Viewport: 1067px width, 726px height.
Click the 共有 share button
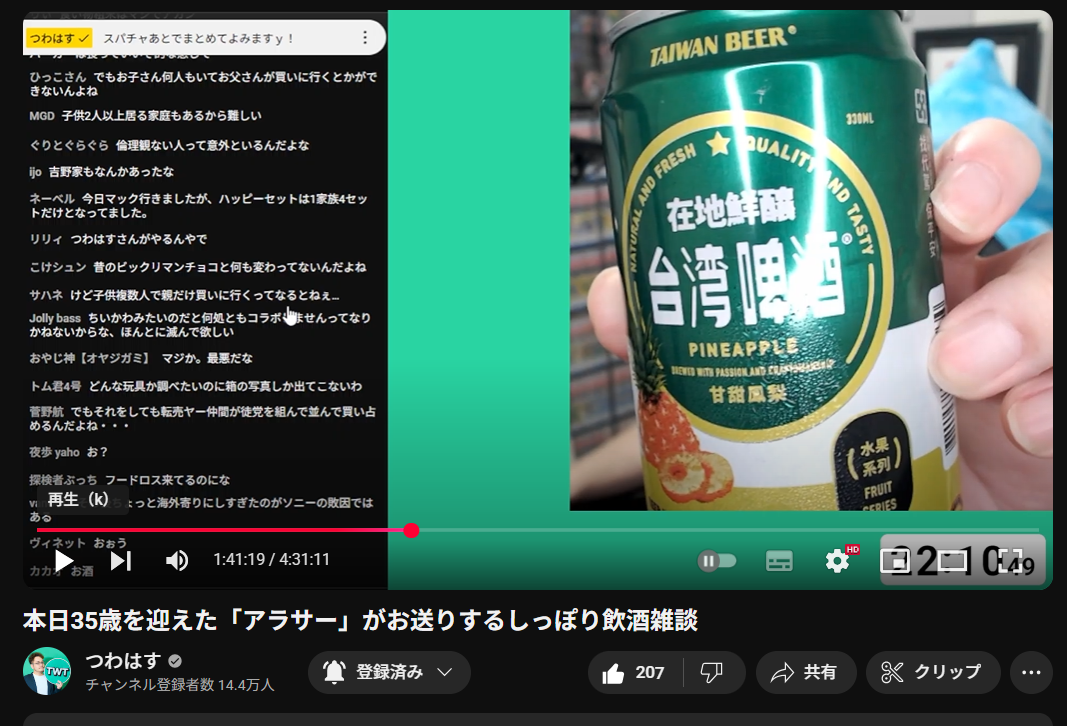coord(806,672)
